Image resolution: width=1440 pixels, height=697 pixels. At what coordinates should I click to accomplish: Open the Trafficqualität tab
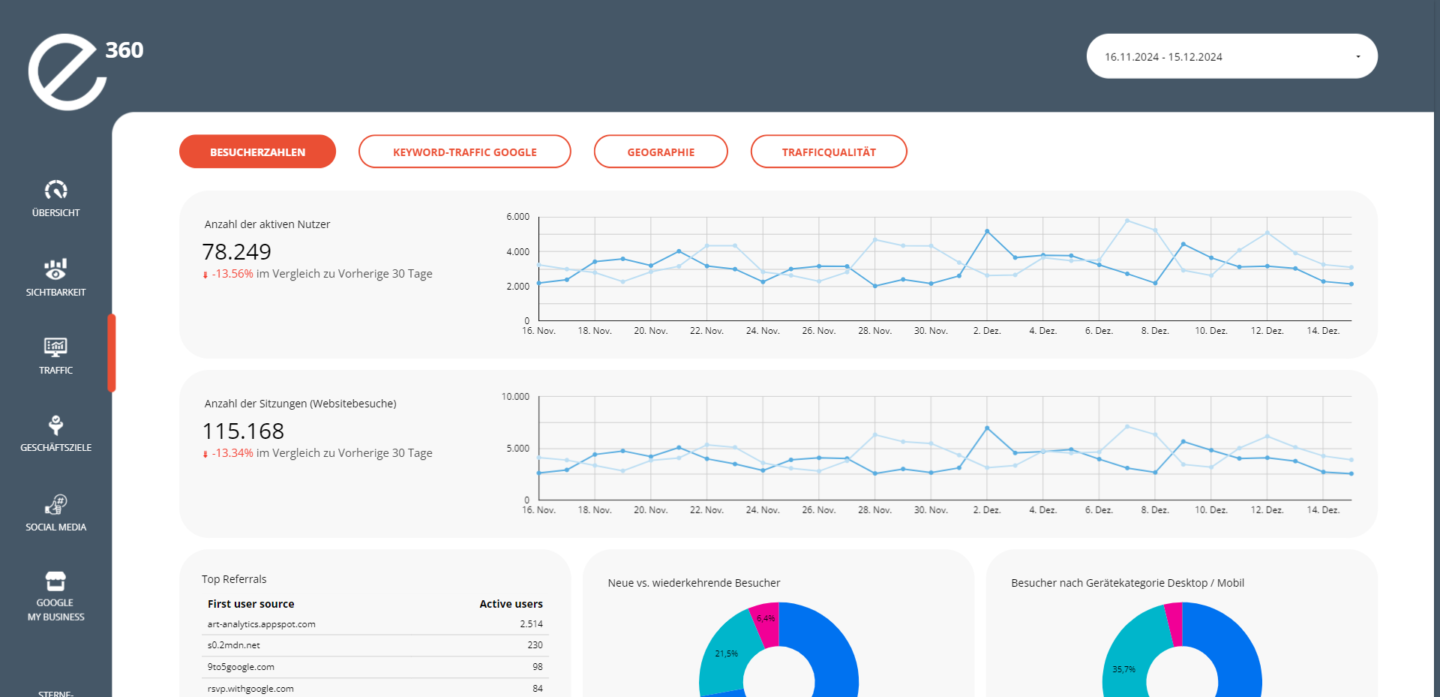click(828, 152)
